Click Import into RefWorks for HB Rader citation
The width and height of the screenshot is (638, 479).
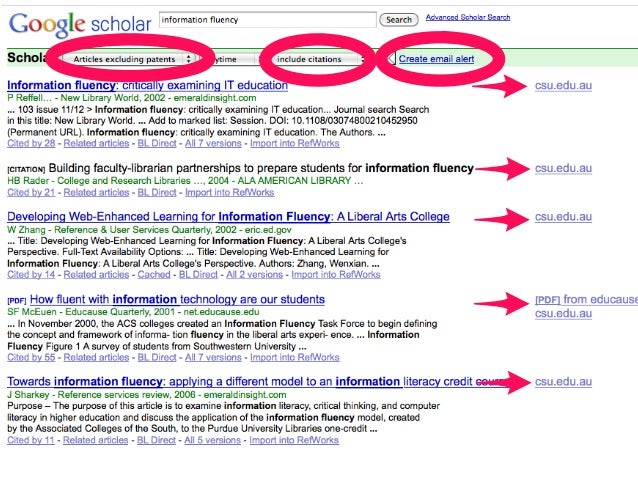tap(229, 192)
